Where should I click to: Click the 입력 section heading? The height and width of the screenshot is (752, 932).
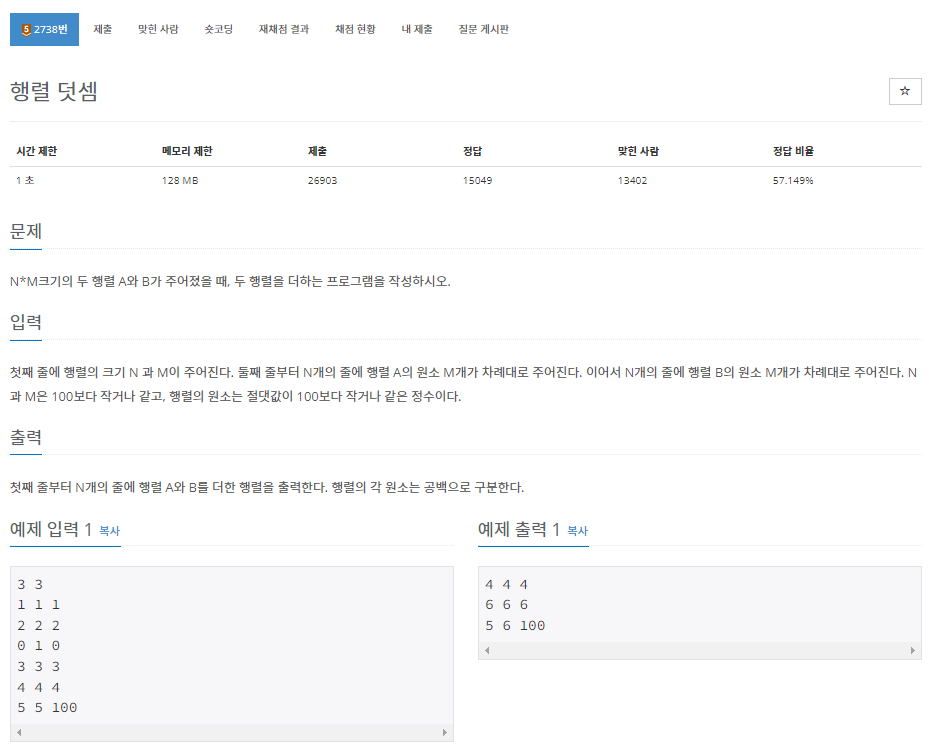pyautogui.click(x=26, y=322)
